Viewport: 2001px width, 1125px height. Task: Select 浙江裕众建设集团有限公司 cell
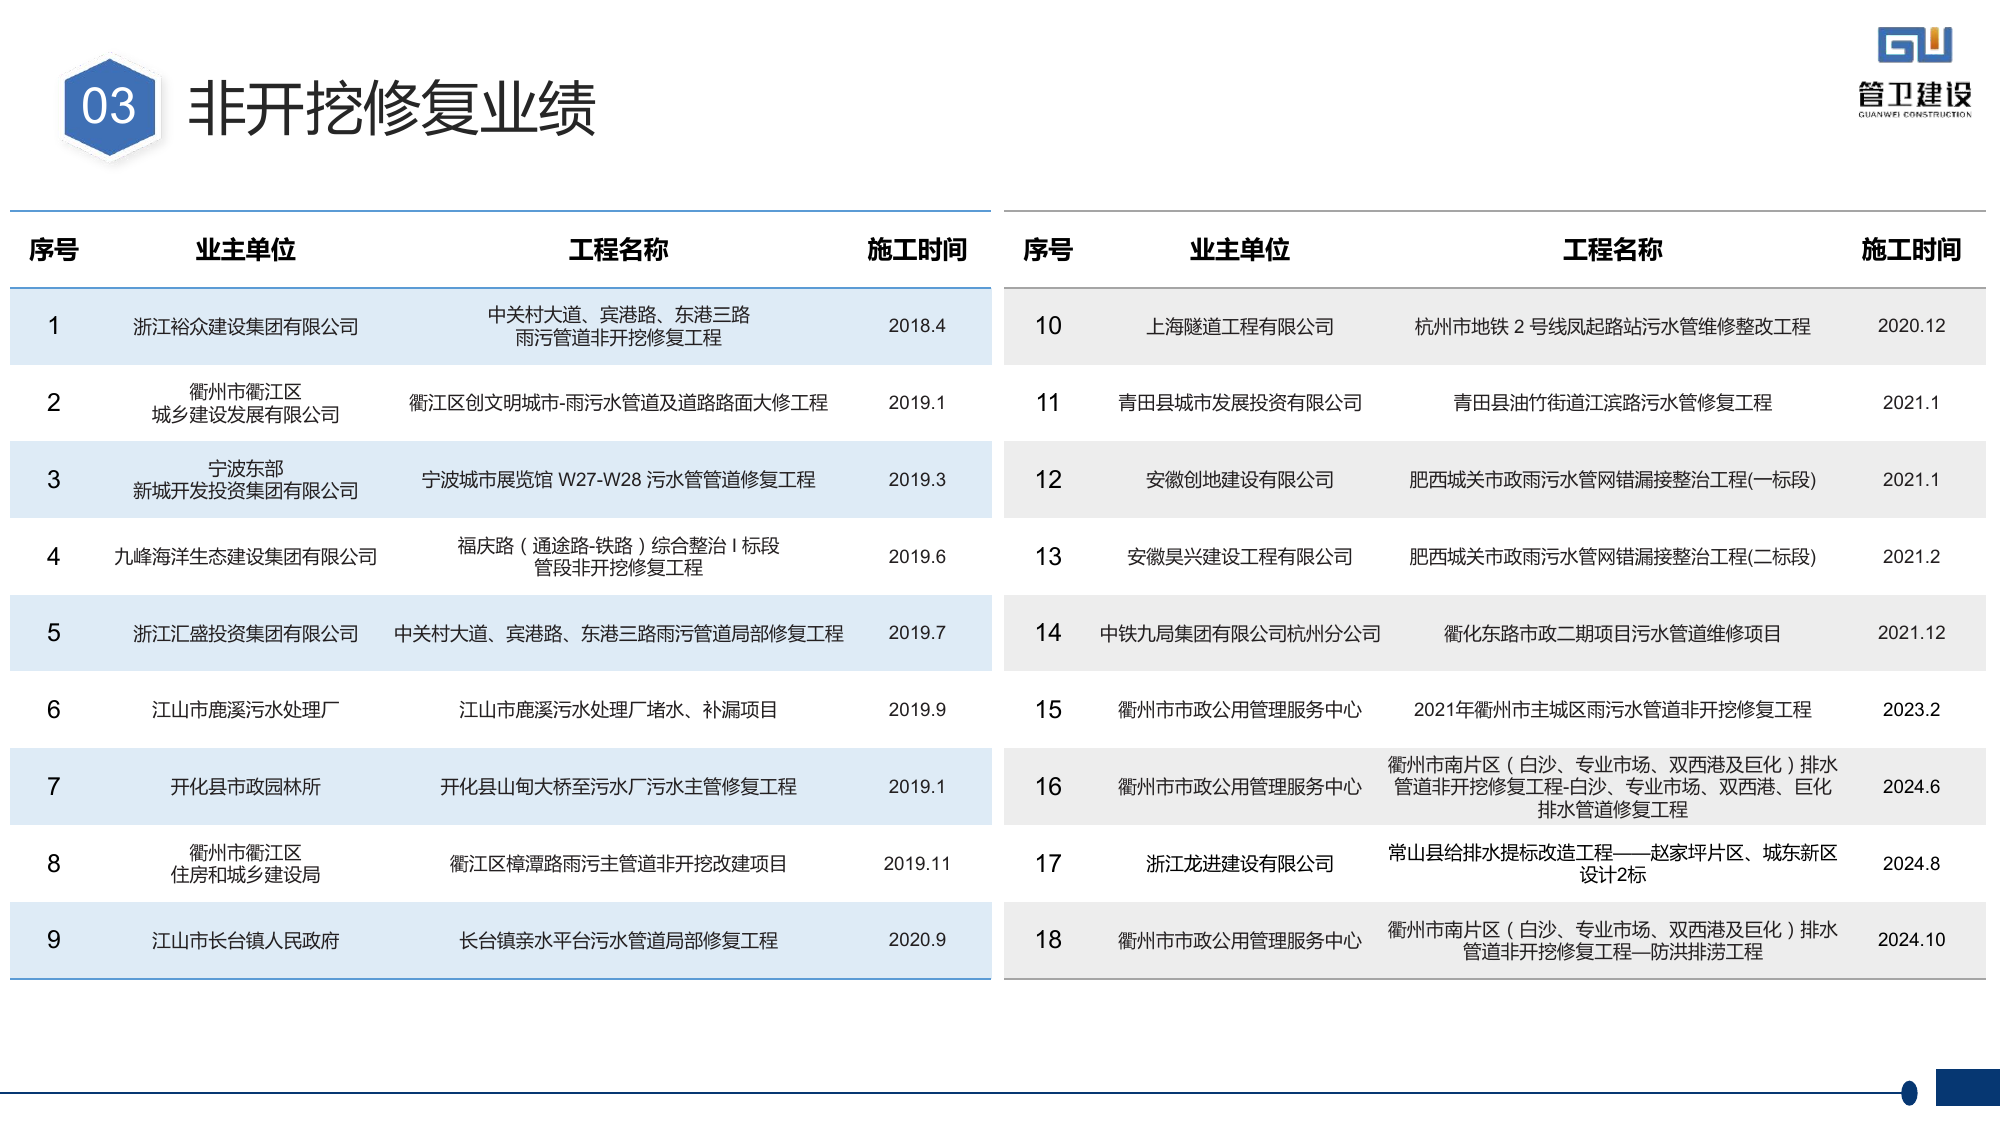(x=246, y=327)
